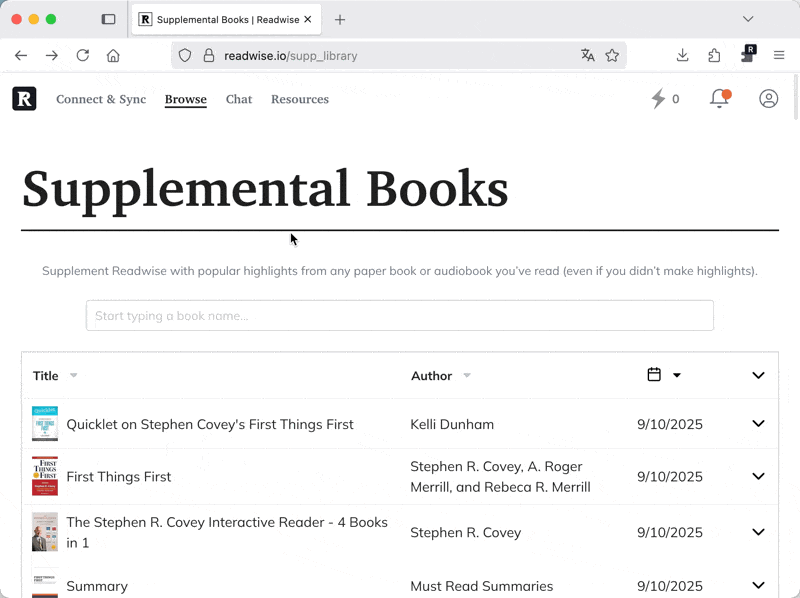Open the Chat navigation item
Viewport: 800px width, 598px height.
[x=239, y=99]
